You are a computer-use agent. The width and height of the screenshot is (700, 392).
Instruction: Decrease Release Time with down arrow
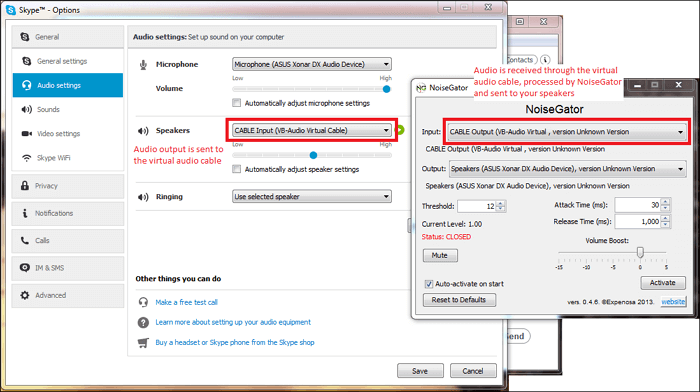665,225
